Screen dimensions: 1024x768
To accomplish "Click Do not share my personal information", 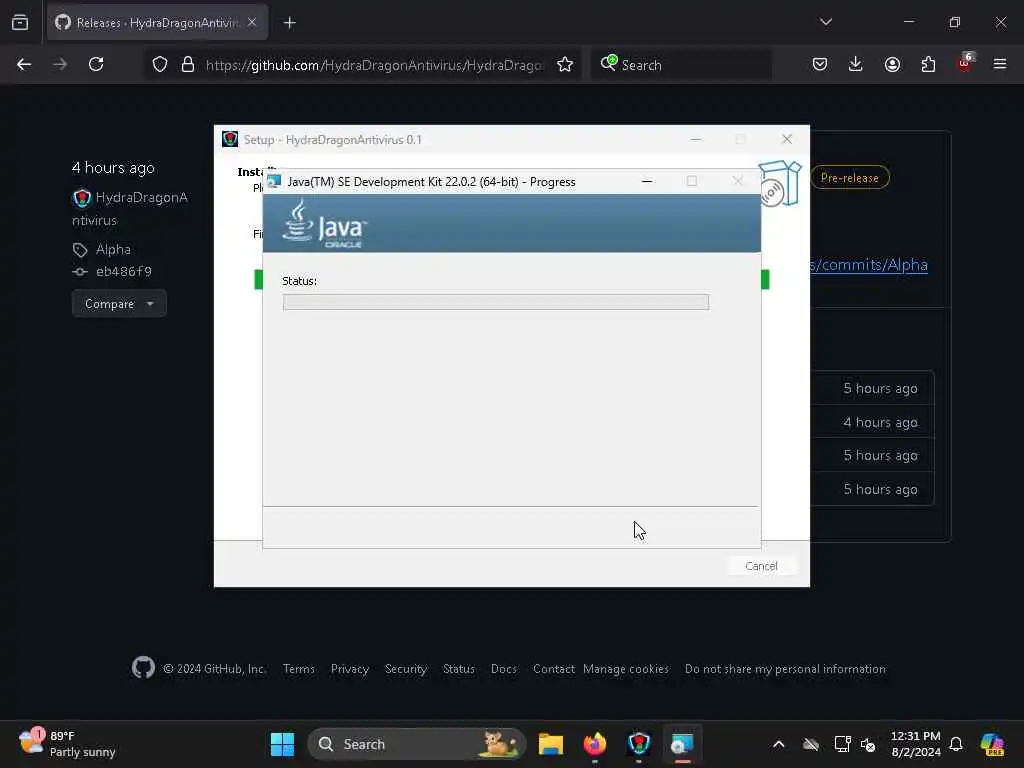I will coord(785,669).
